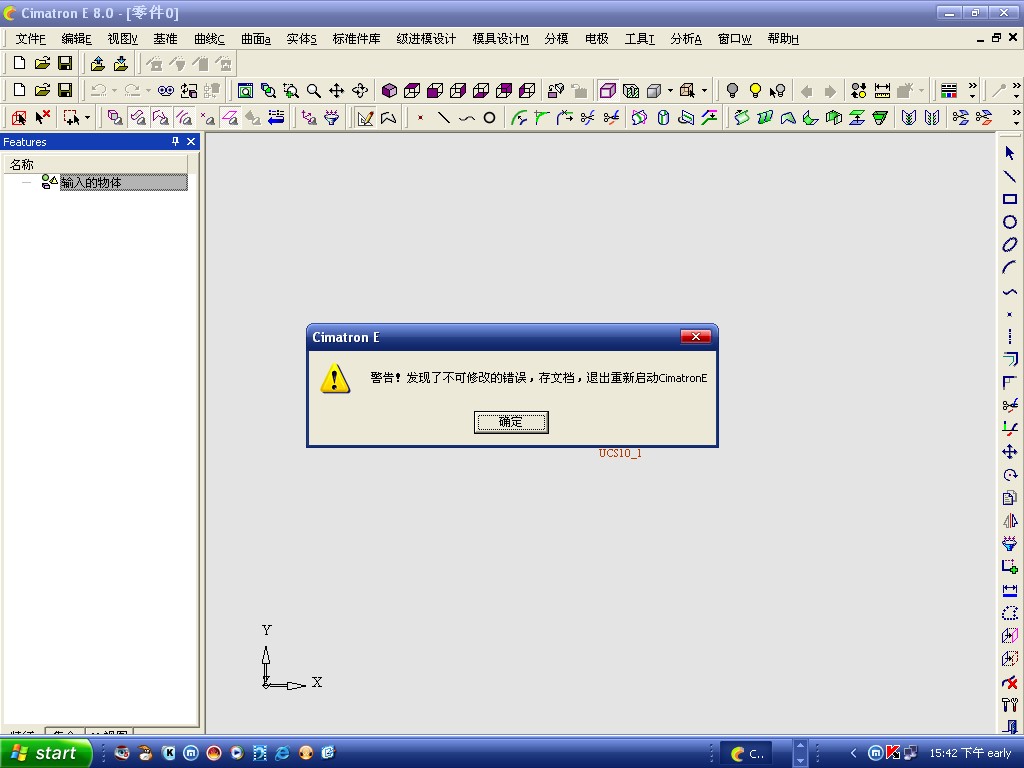Select the arc tool in right toolbar
Image resolution: width=1024 pixels, height=768 pixels.
(x=1010, y=268)
